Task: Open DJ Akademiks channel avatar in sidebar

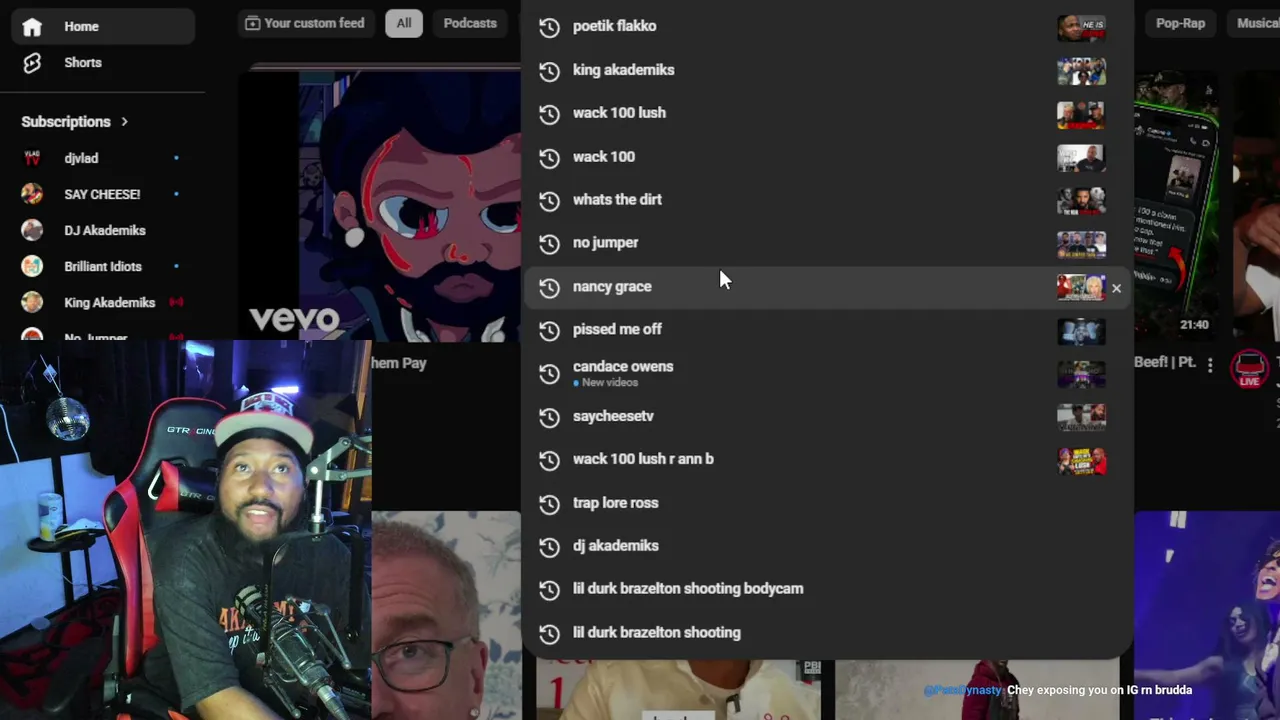Action: pyautogui.click(x=32, y=230)
